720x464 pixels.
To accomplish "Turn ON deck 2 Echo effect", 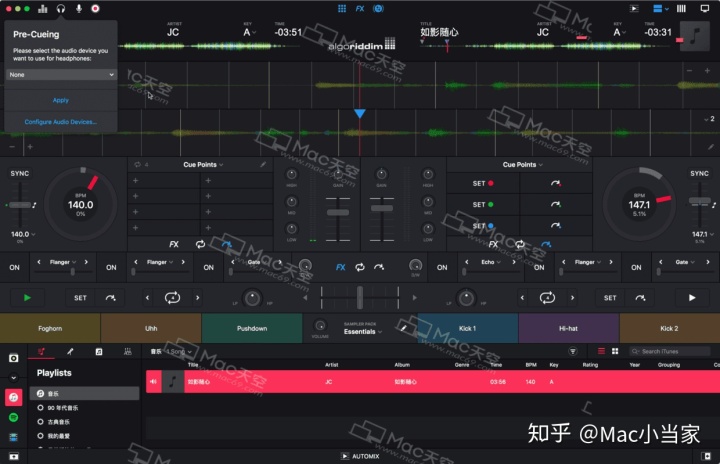I will pyautogui.click(x=442, y=267).
